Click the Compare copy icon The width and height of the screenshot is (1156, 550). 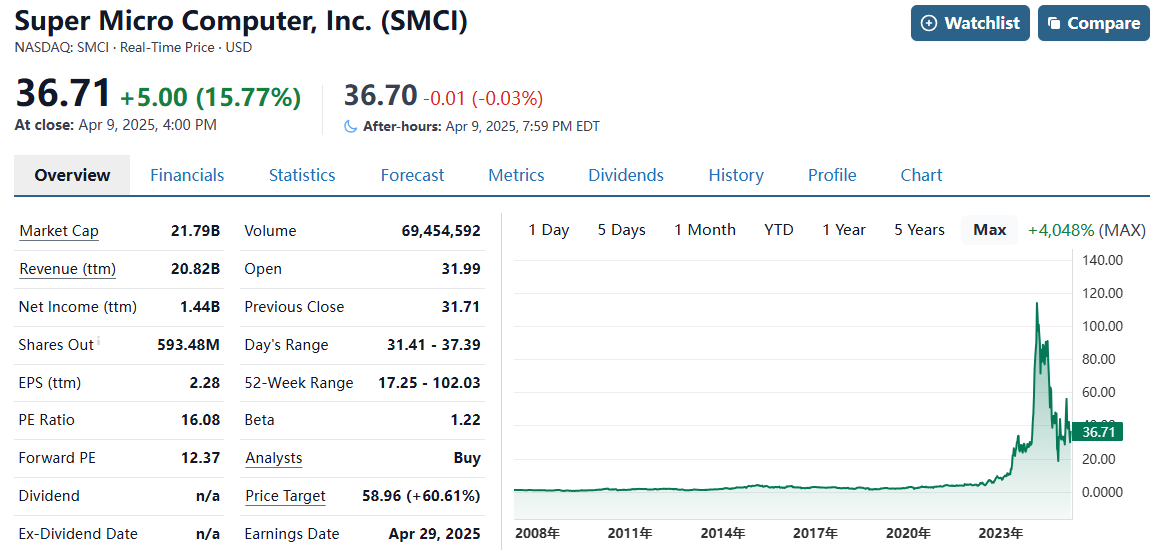click(x=1054, y=23)
